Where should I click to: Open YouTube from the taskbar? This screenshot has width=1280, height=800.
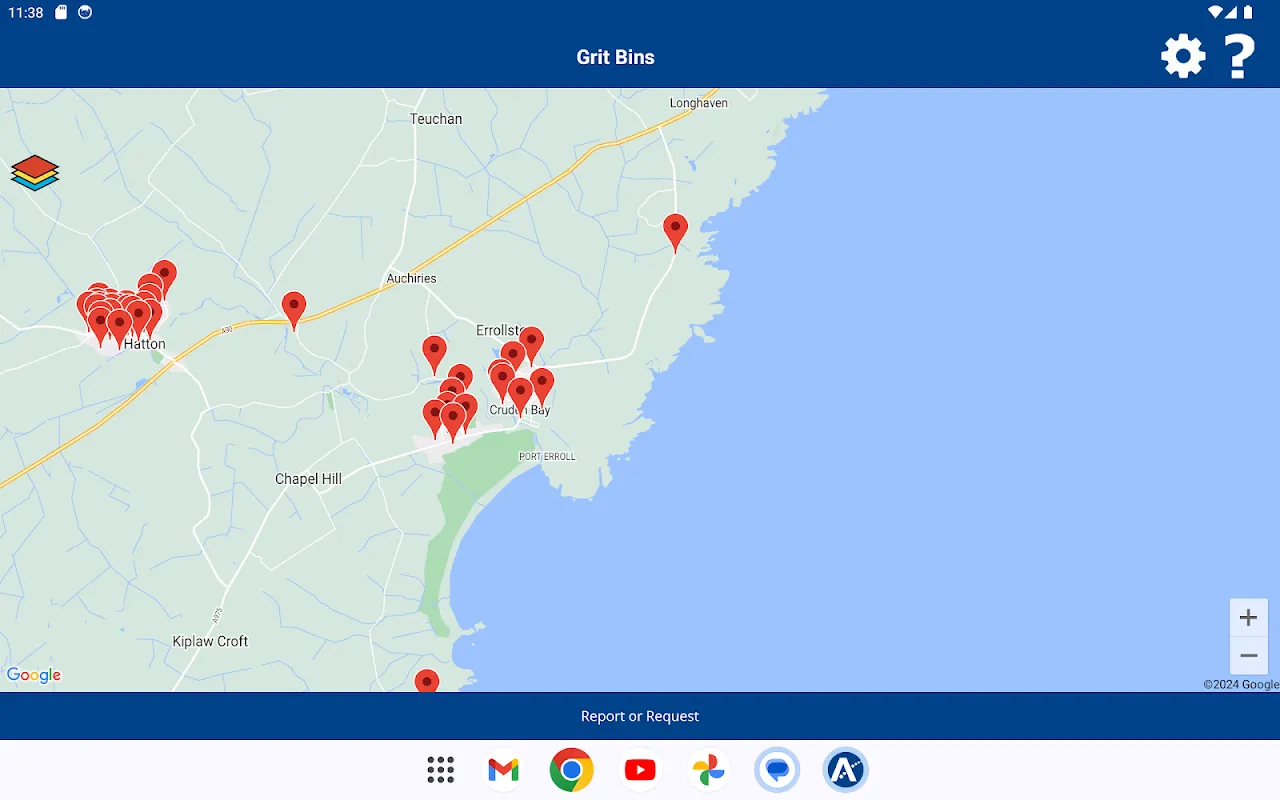tap(640, 770)
